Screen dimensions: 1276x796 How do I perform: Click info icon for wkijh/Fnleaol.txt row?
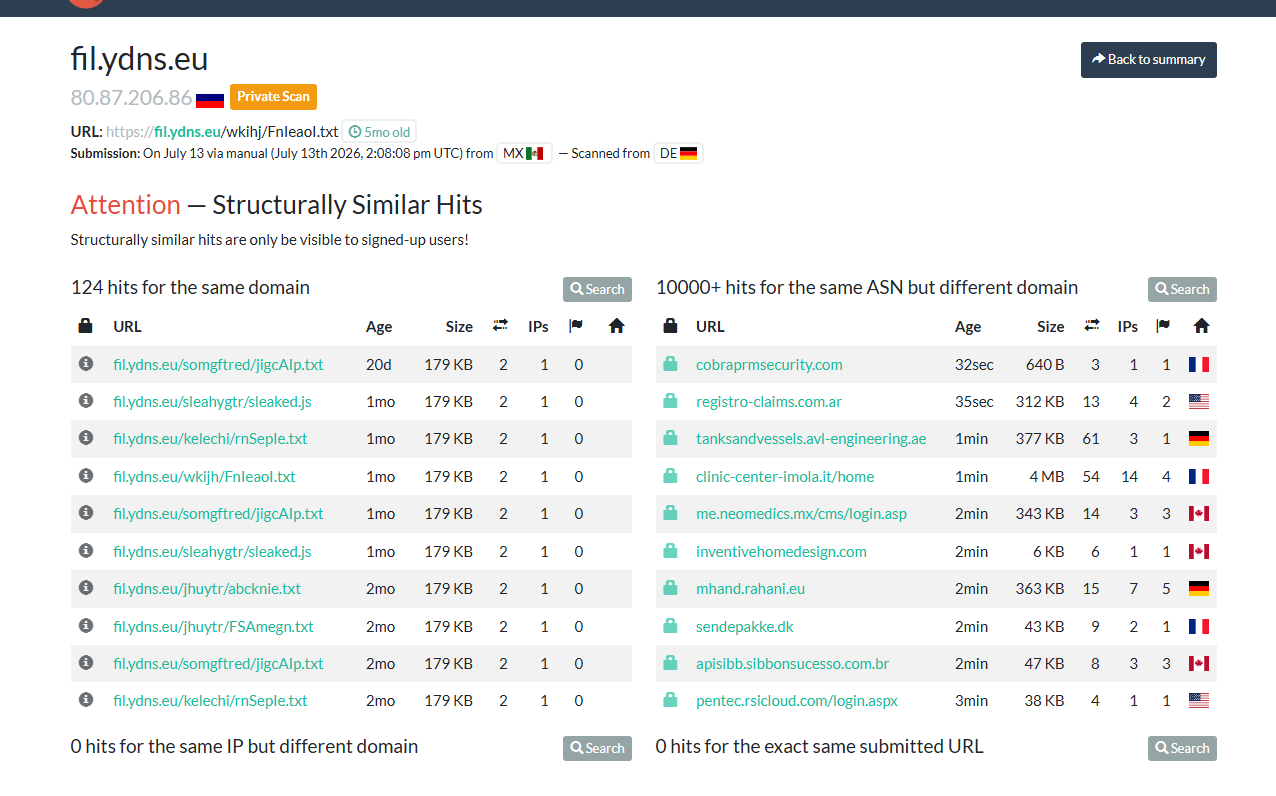(86, 475)
